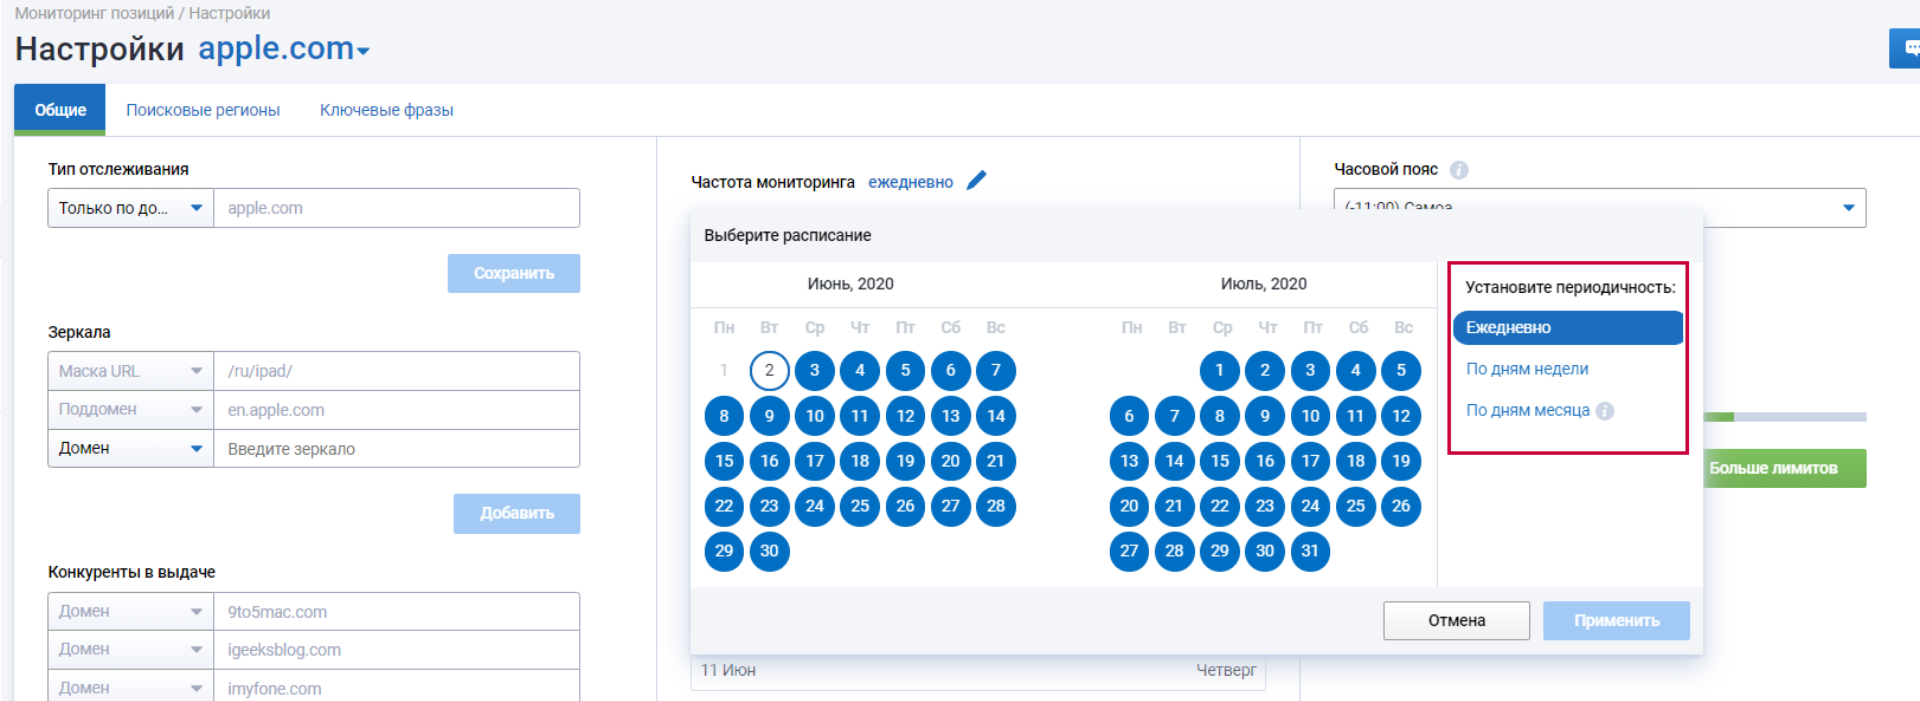Screen dimensions: 1920x701
Task: Click the Больше лимитов button
Action: pyautogui.click(x=1785, y=468)
